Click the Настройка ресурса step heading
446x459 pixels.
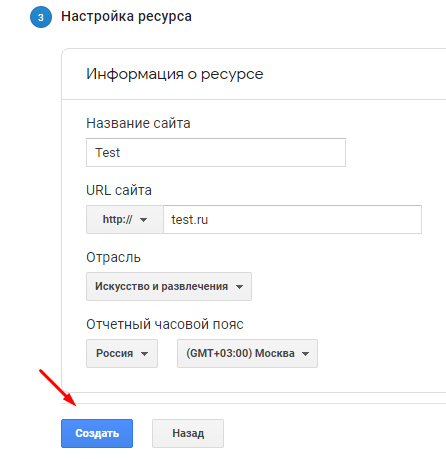[126, 16]
